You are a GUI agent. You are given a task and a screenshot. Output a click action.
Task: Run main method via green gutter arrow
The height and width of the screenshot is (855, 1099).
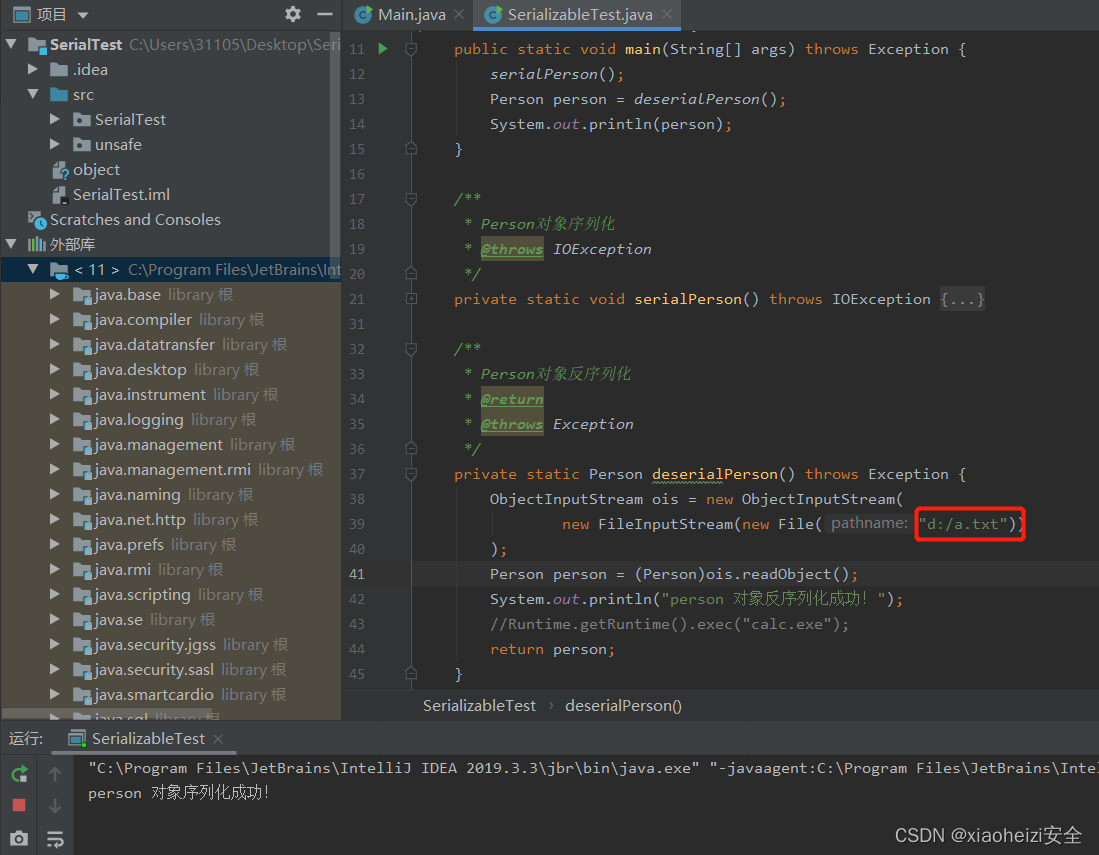click(383, 48)
